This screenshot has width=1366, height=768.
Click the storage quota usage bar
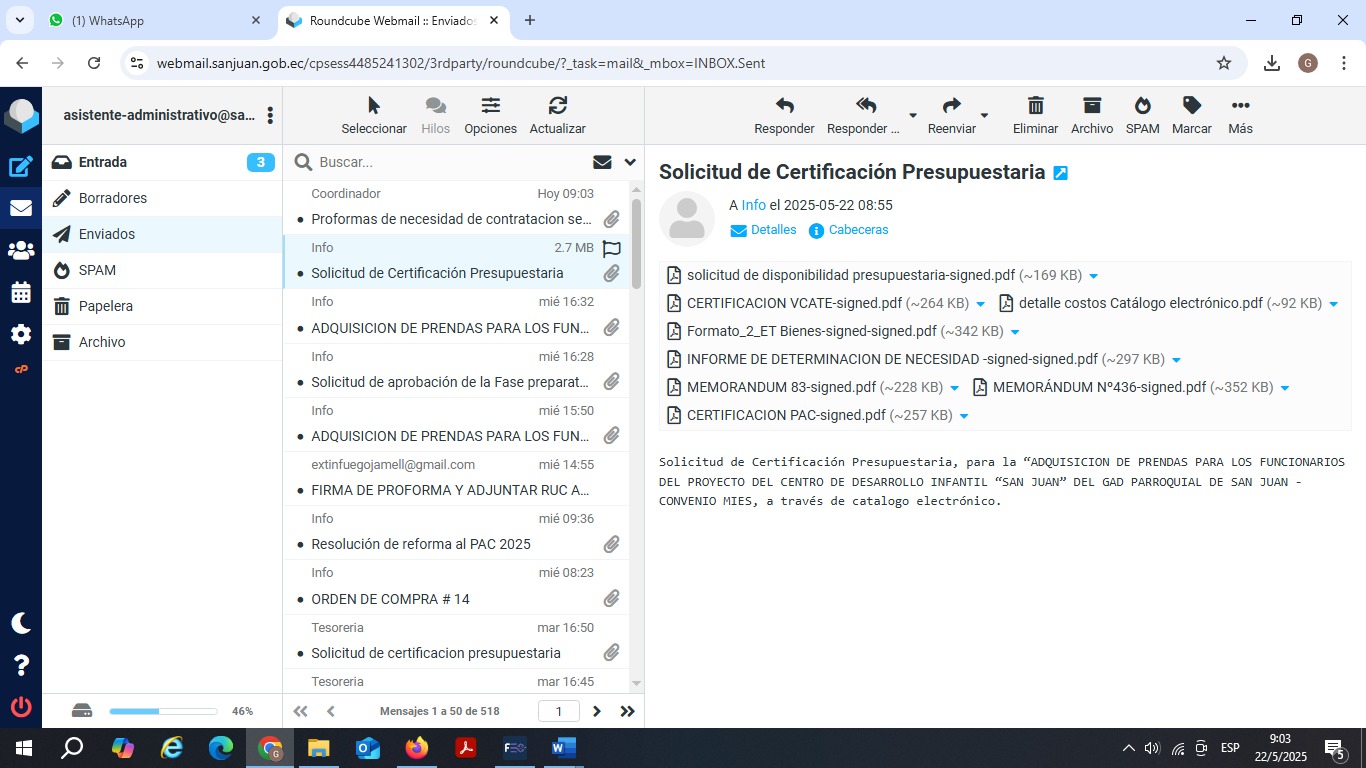[x=163, y=711]
